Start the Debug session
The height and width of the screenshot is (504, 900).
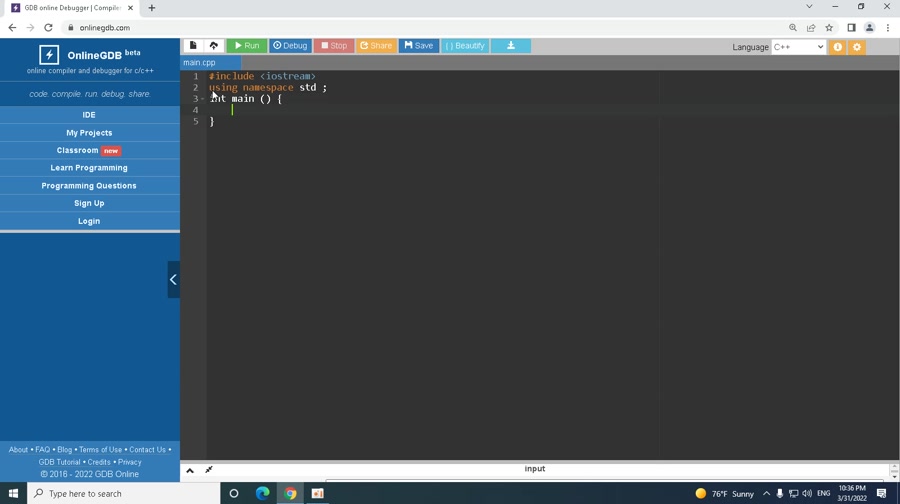point(290,46)
